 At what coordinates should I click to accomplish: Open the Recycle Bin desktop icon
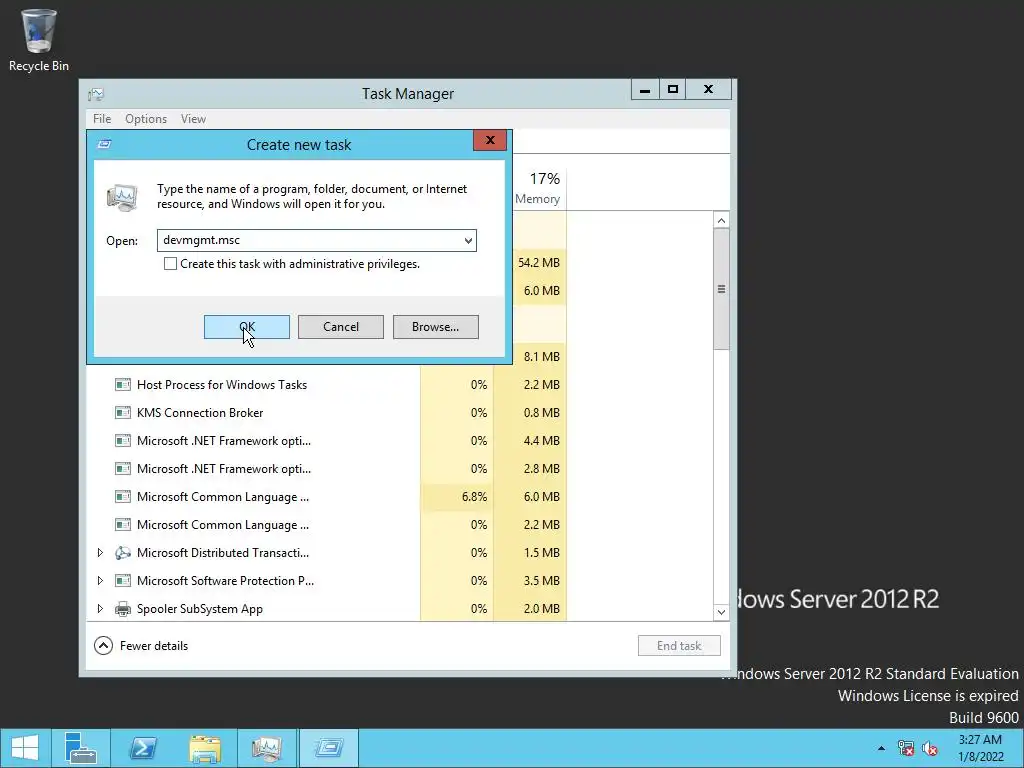point(39,40)
